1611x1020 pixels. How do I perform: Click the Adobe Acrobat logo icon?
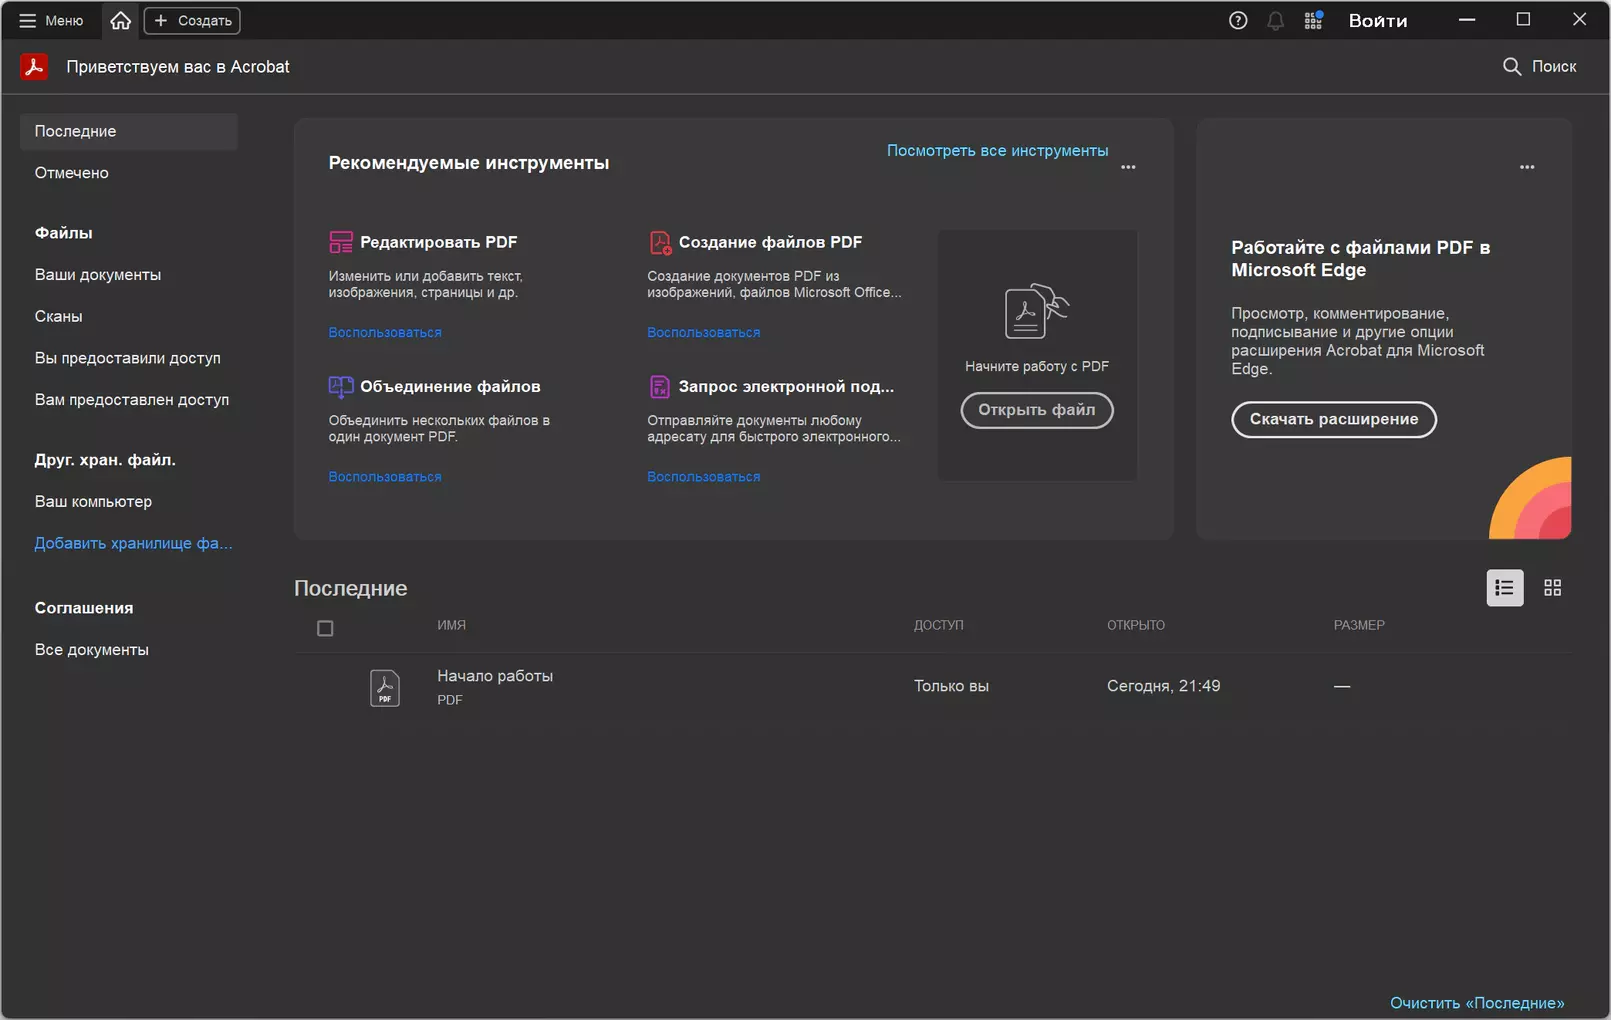(34, 66)
